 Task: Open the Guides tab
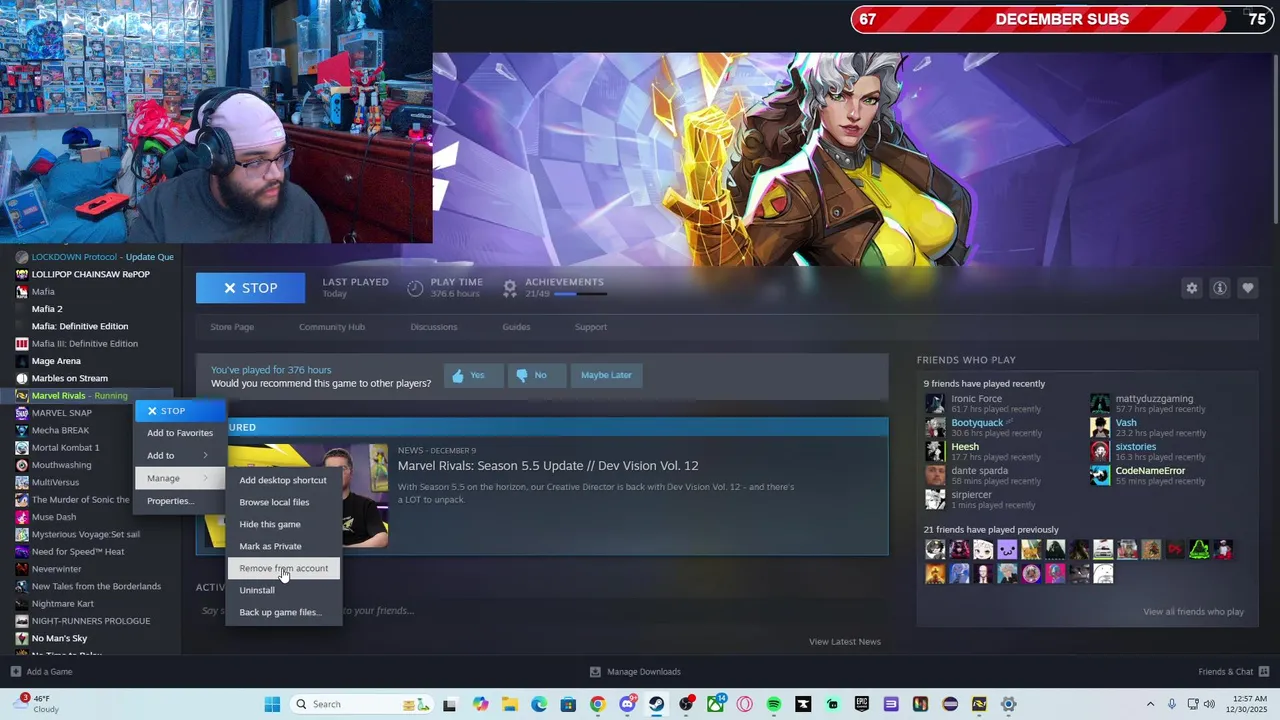pos(516,327)
